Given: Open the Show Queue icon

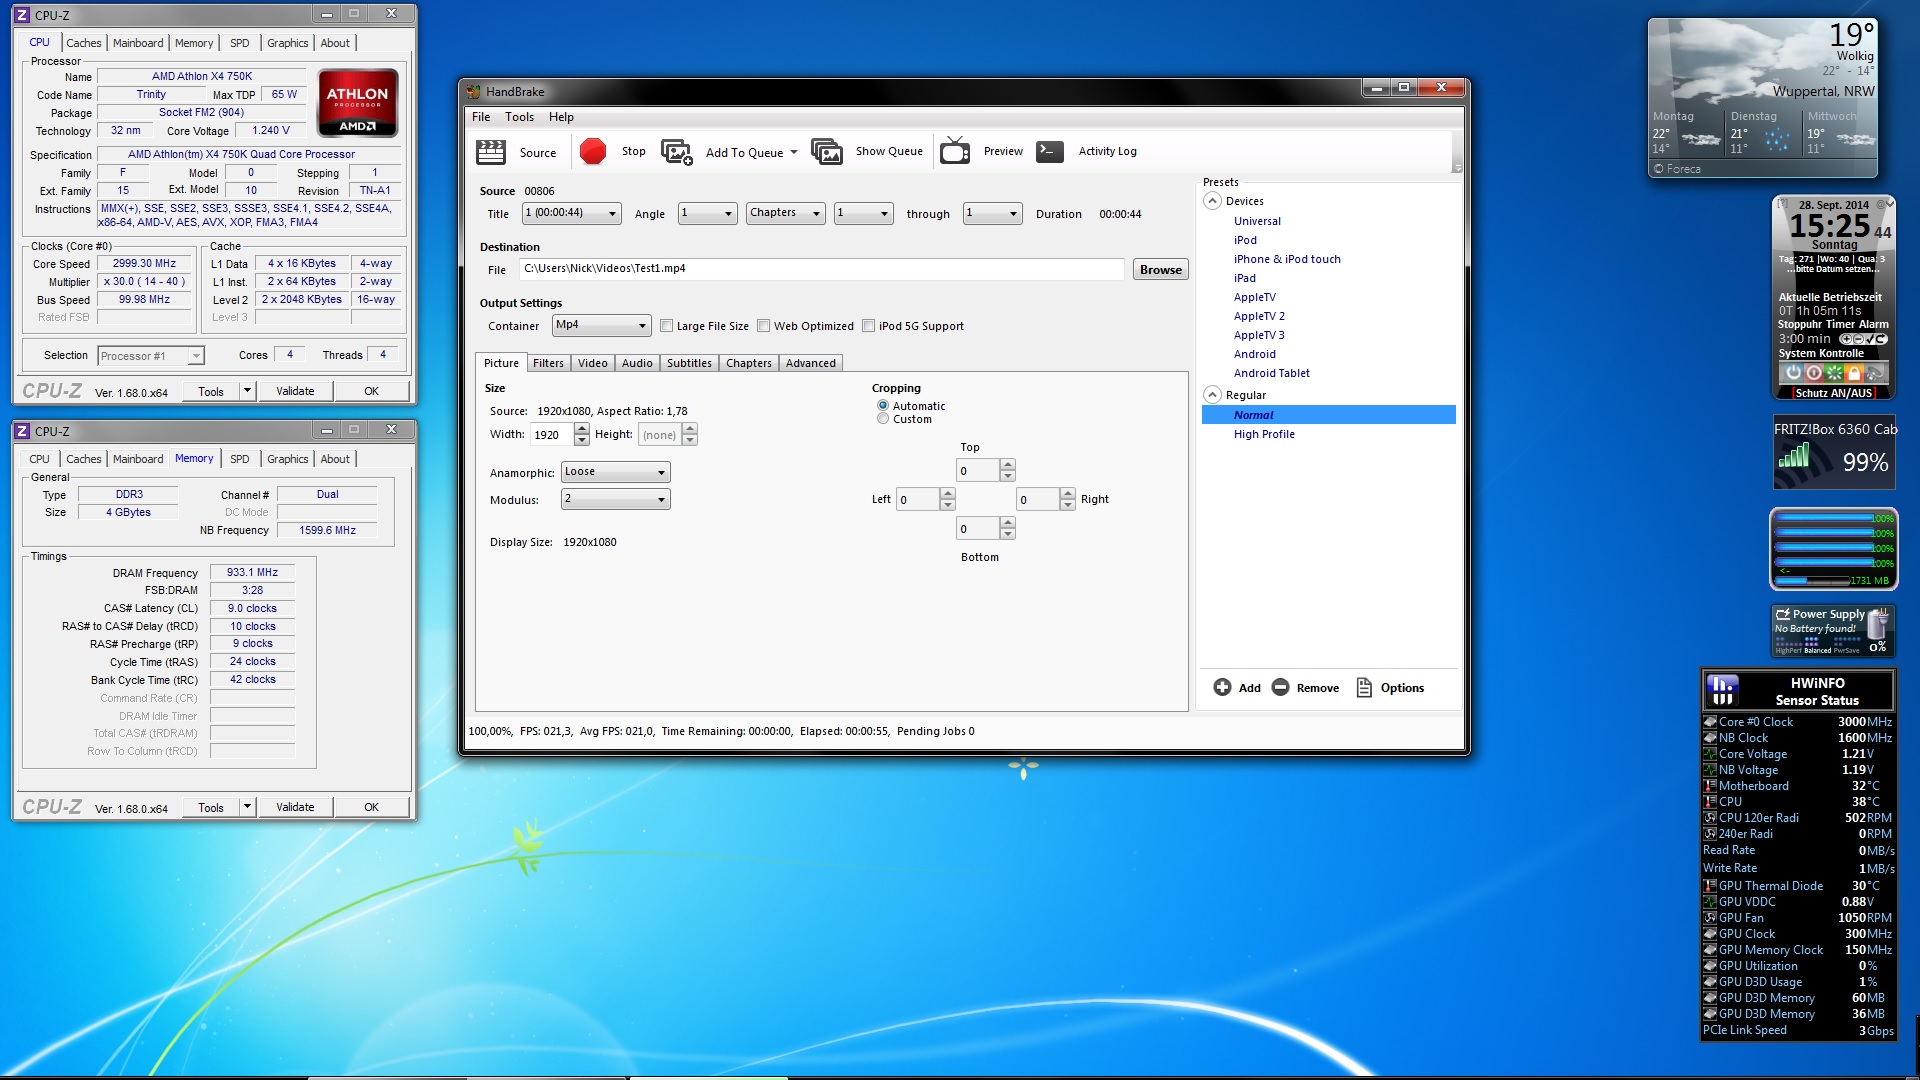Looking at the screenshot, I should point(826,152).
